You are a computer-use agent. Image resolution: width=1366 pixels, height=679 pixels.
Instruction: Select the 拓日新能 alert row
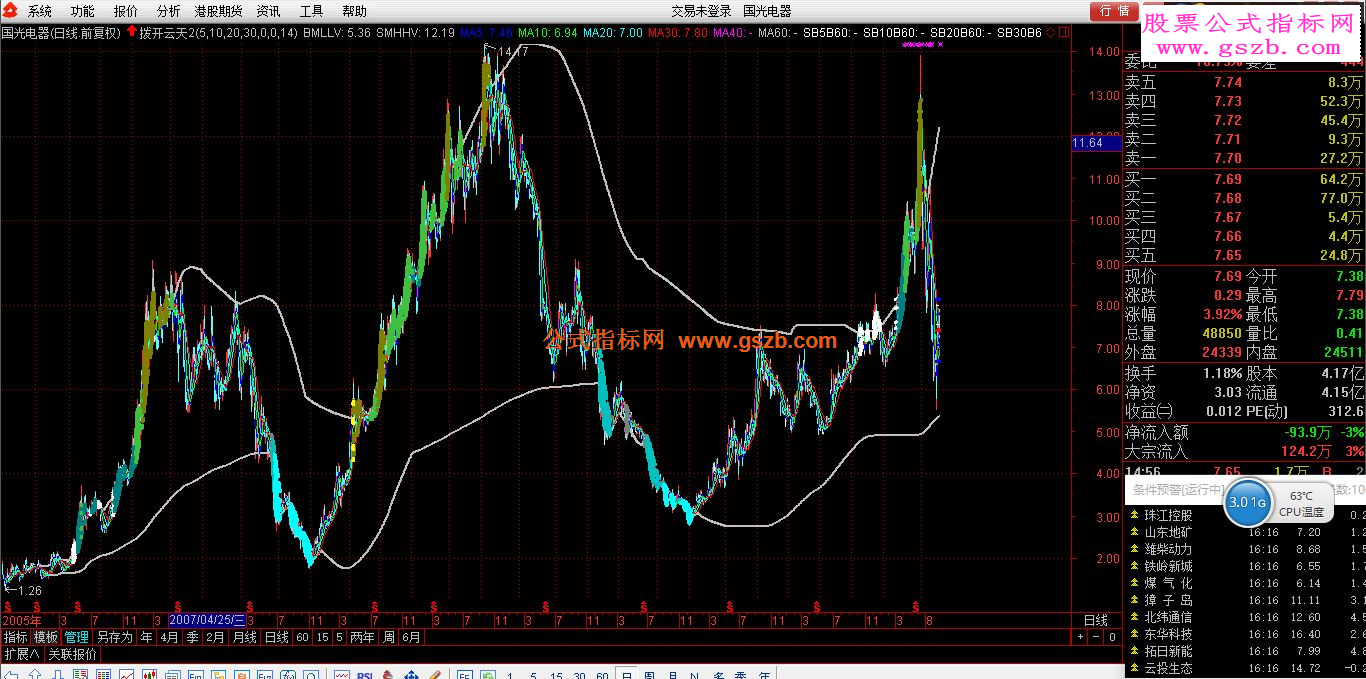coord(1246,651)
